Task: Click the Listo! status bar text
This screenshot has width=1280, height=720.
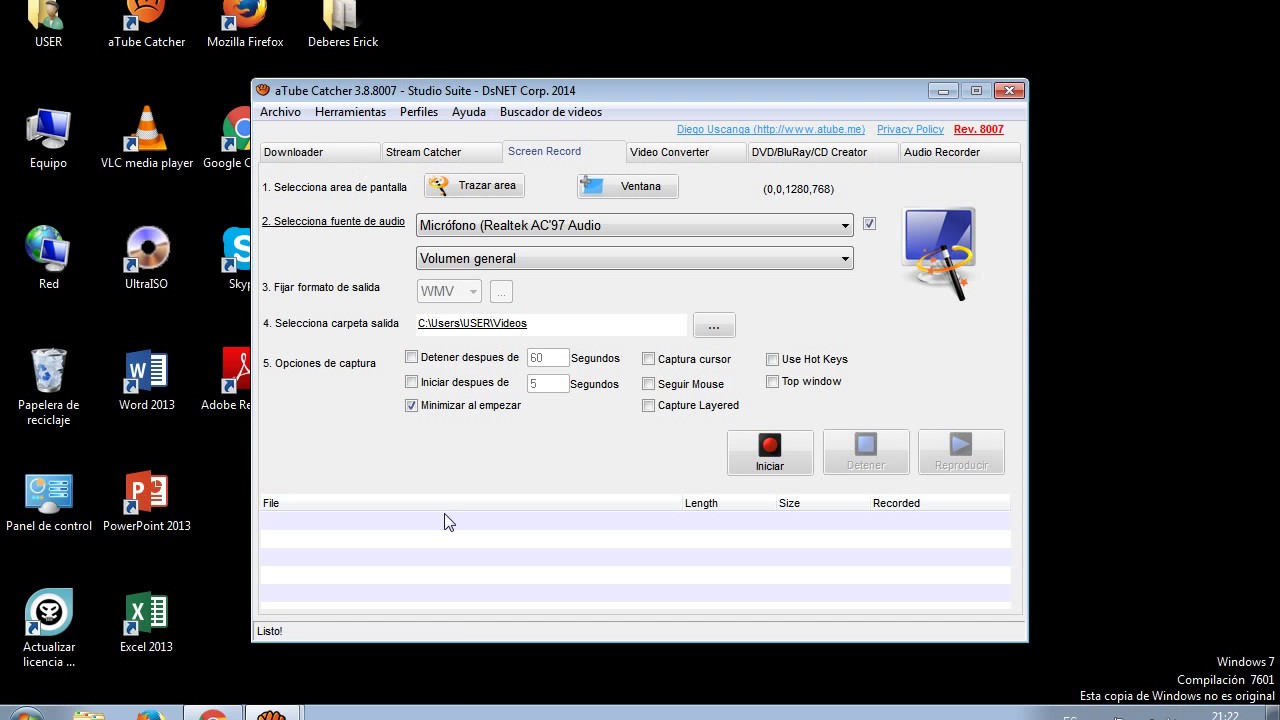Action: pyautogui.click(x=270, y=631)
